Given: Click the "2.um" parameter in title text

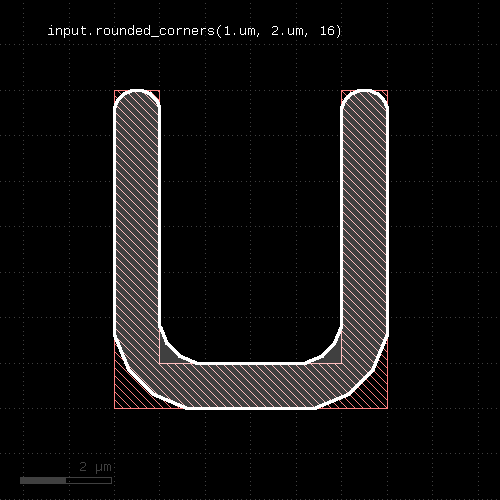Looking at the screenshot, I should click(287, 31).
